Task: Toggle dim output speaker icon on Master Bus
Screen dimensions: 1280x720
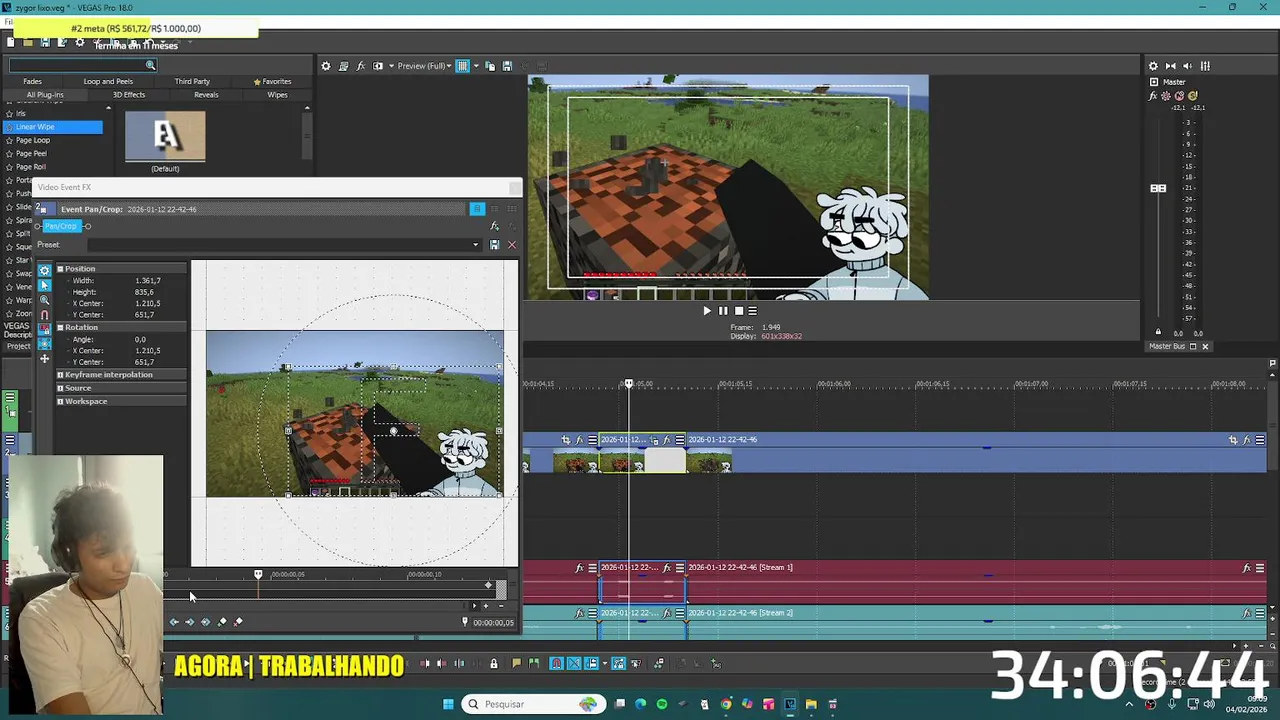Action: [1187, 66]
